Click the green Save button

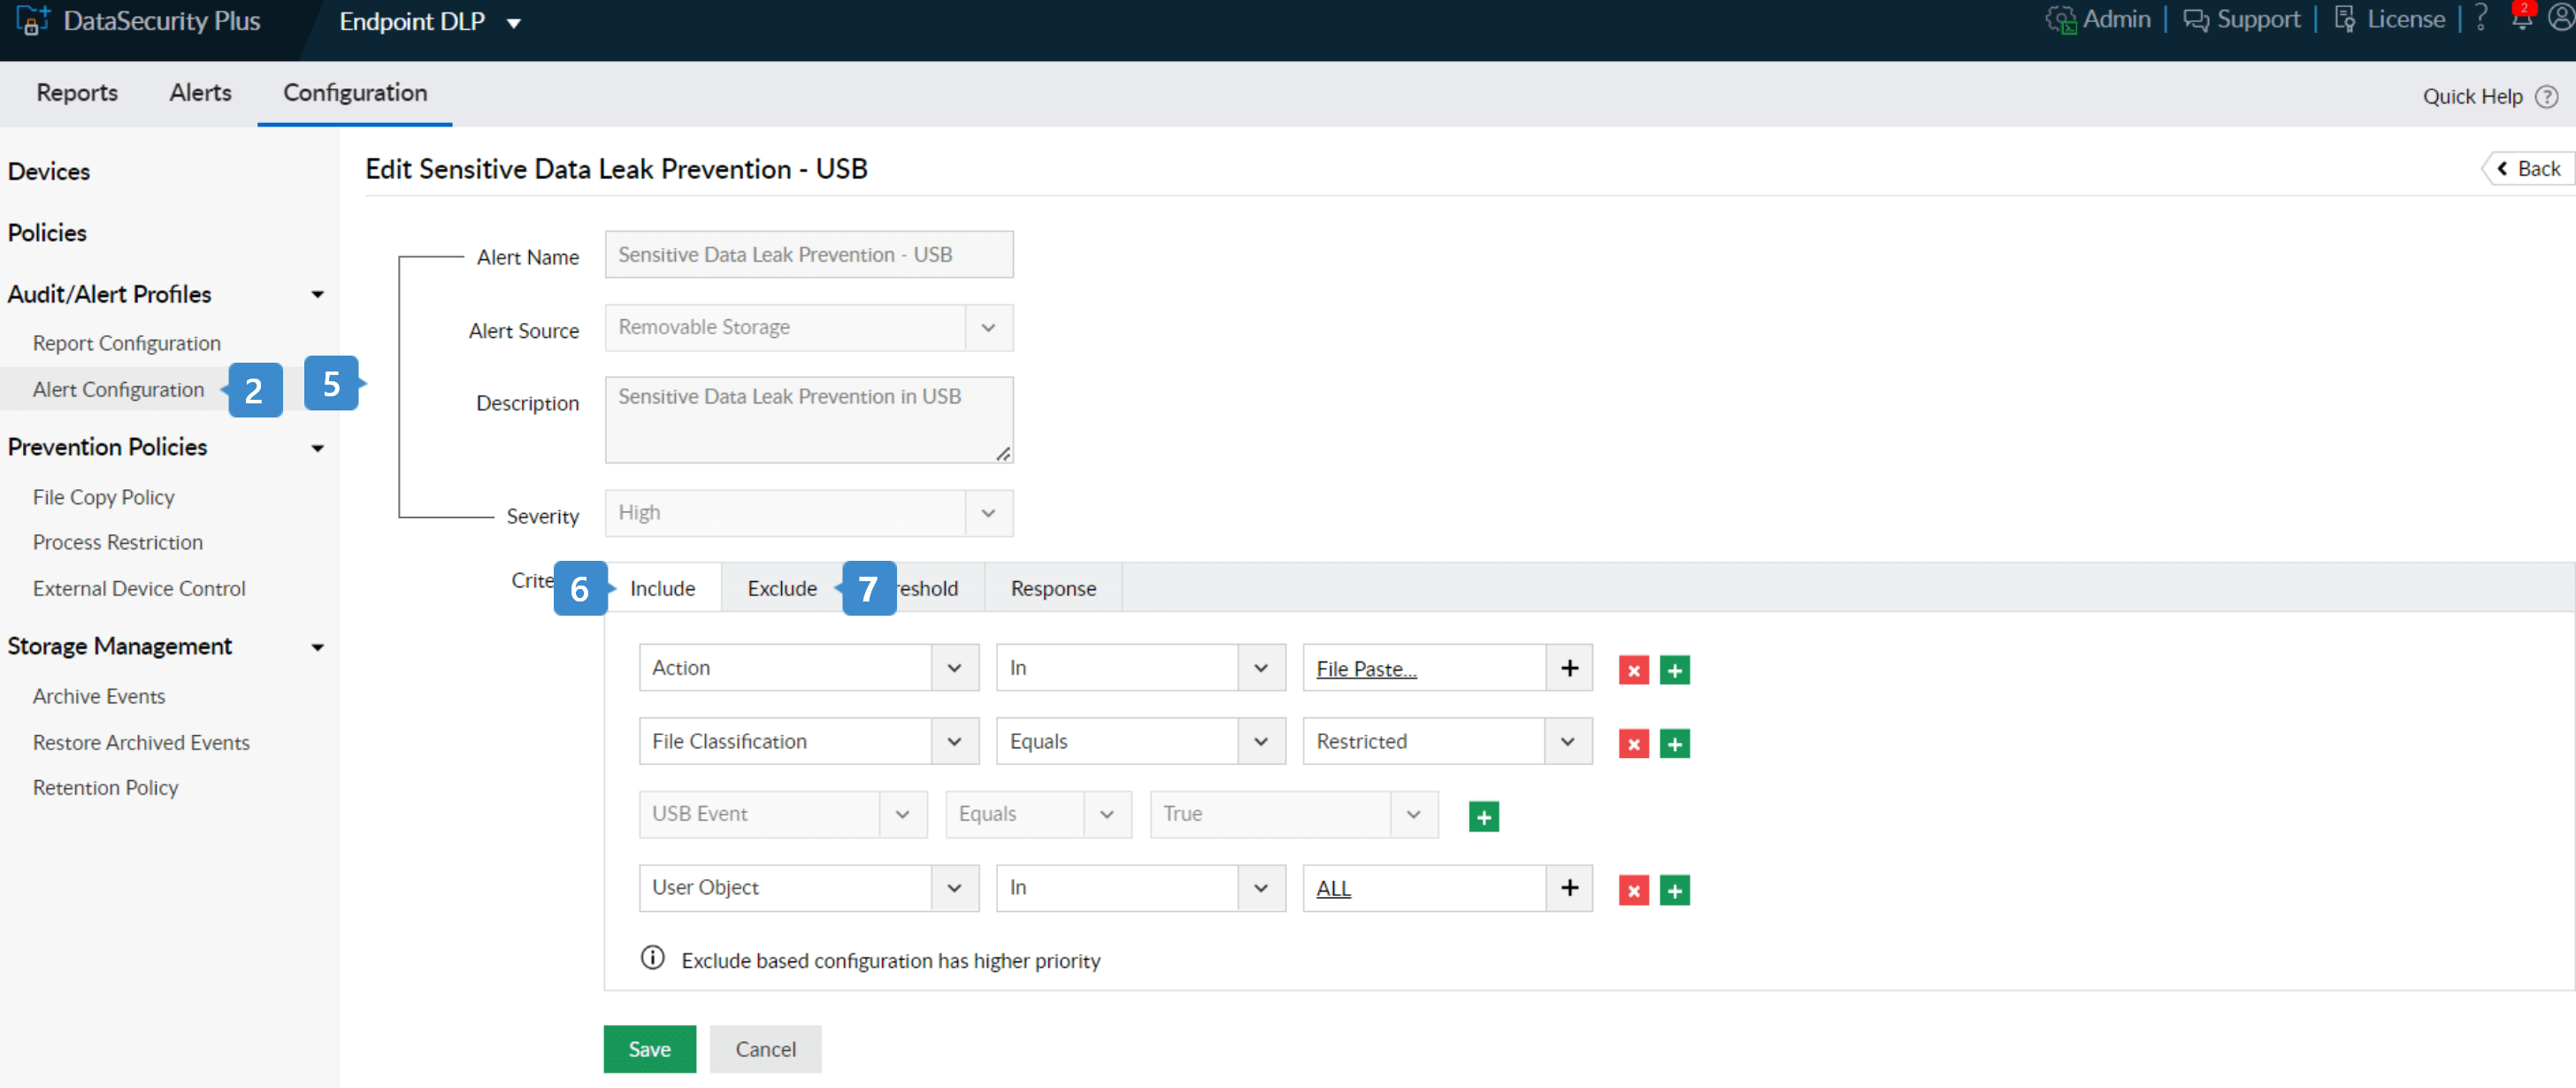tap(649, 1049)
